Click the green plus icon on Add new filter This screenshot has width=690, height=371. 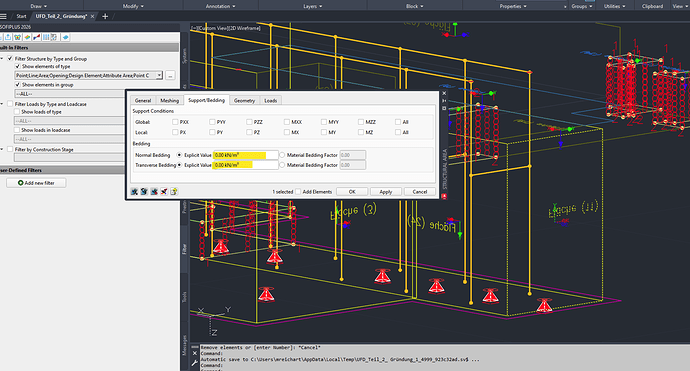coord(20,183)
